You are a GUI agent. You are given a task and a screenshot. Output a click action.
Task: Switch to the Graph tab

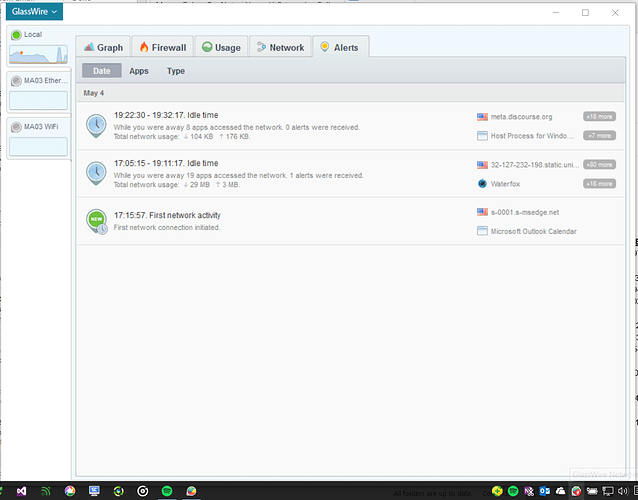104,47
